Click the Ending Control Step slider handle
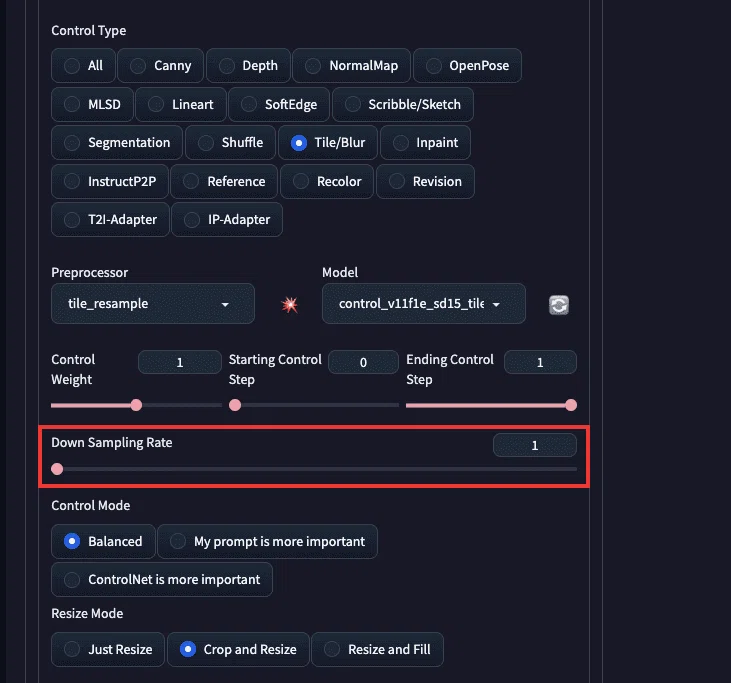The width and height of the screenshot is (731, 683). pyautogui.click(x=571, y=405)
